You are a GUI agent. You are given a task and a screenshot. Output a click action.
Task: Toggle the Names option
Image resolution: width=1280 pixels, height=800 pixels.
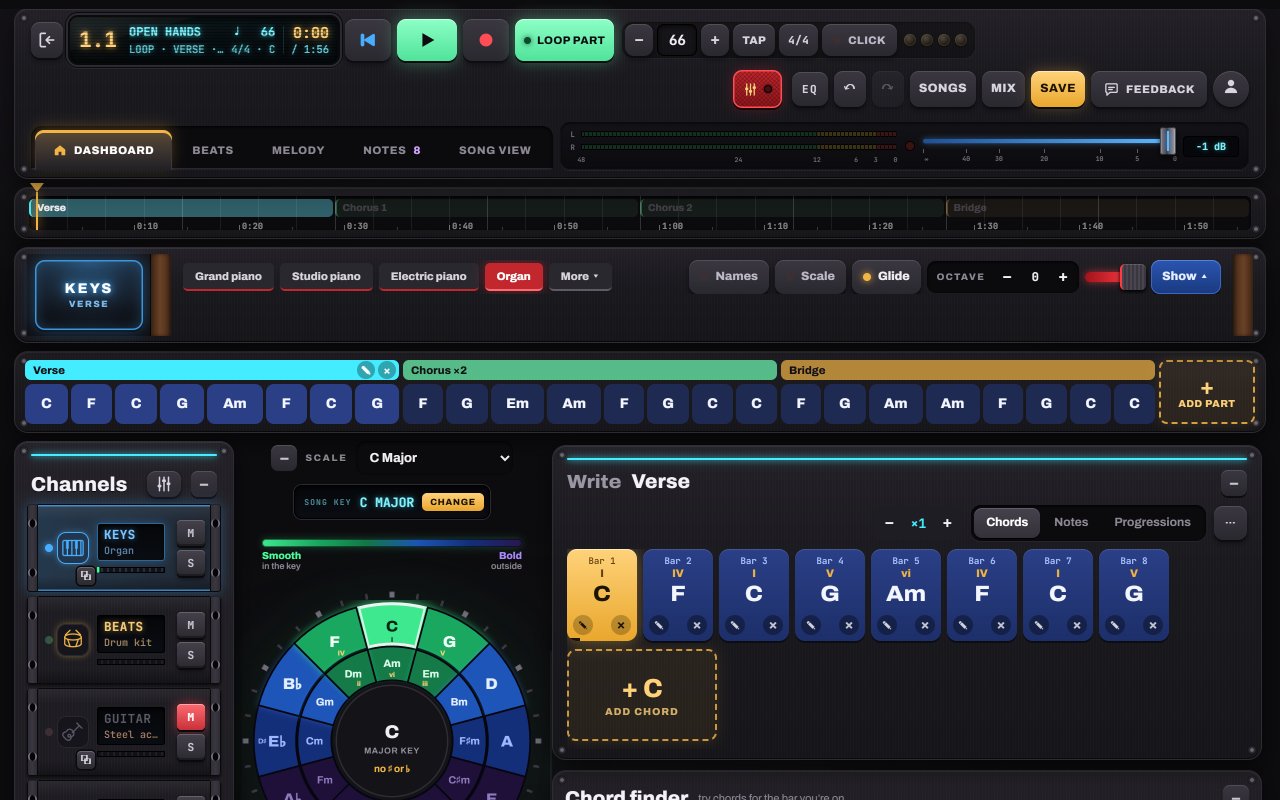pos(728,276)
